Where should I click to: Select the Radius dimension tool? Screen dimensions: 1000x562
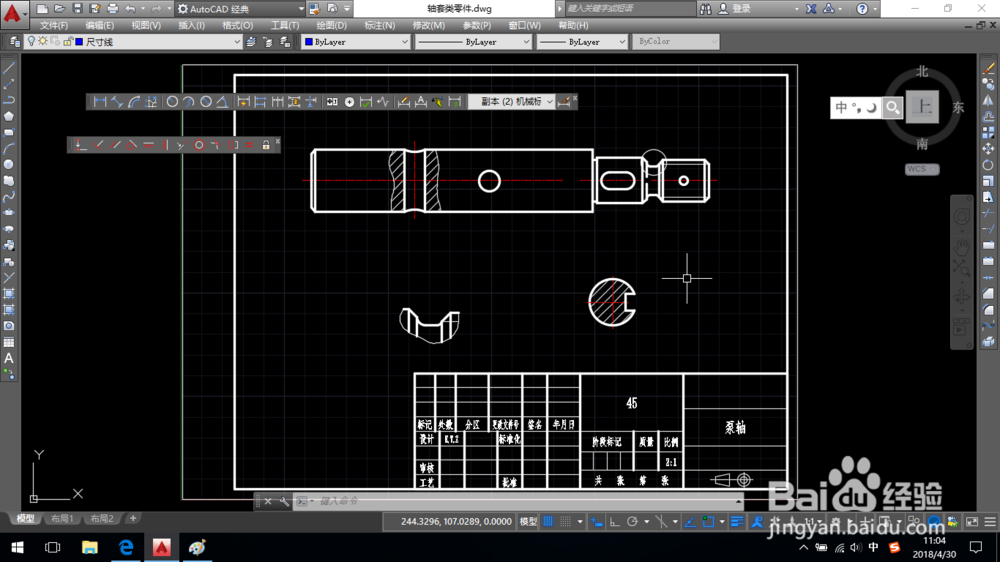click(x=172, y=101)
